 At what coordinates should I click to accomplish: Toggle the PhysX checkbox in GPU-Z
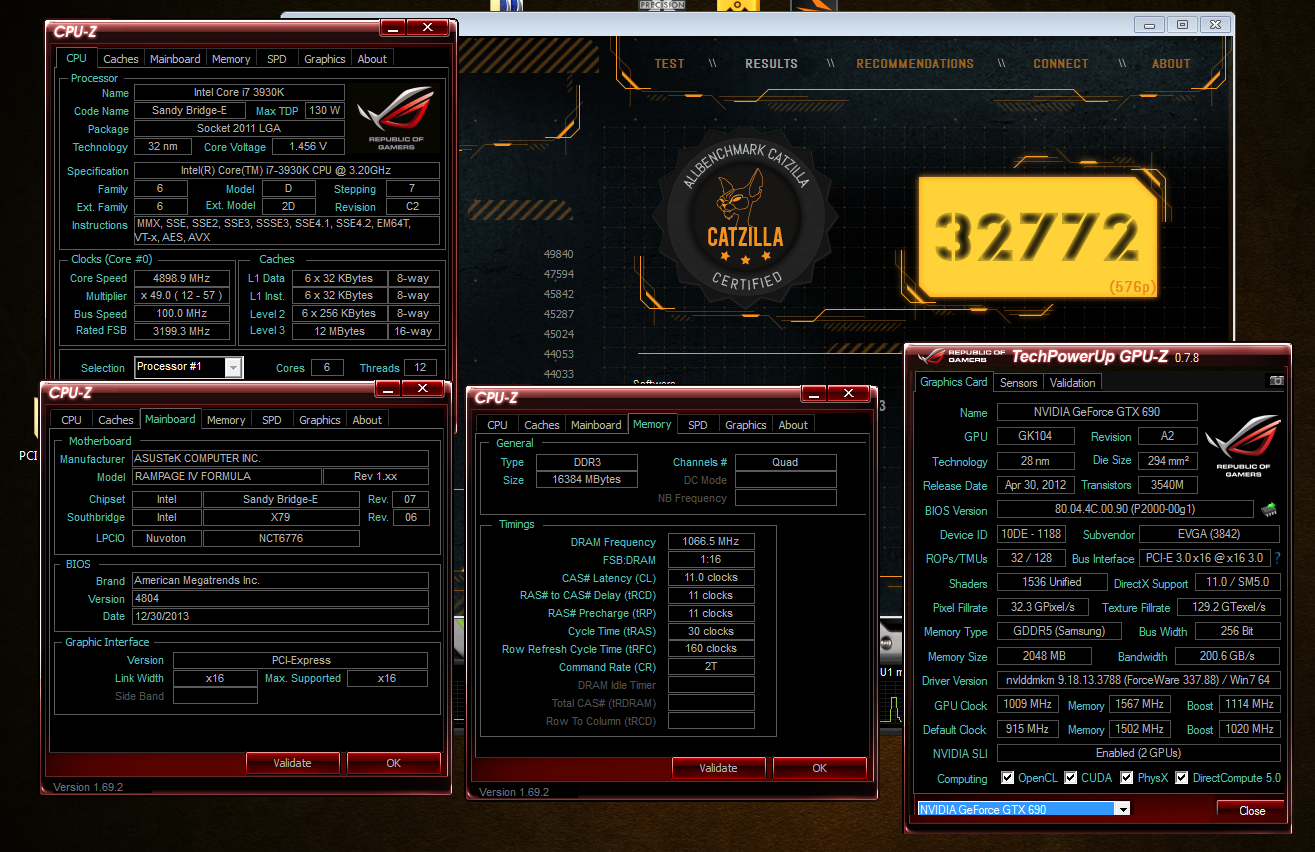pos(1127,778)
